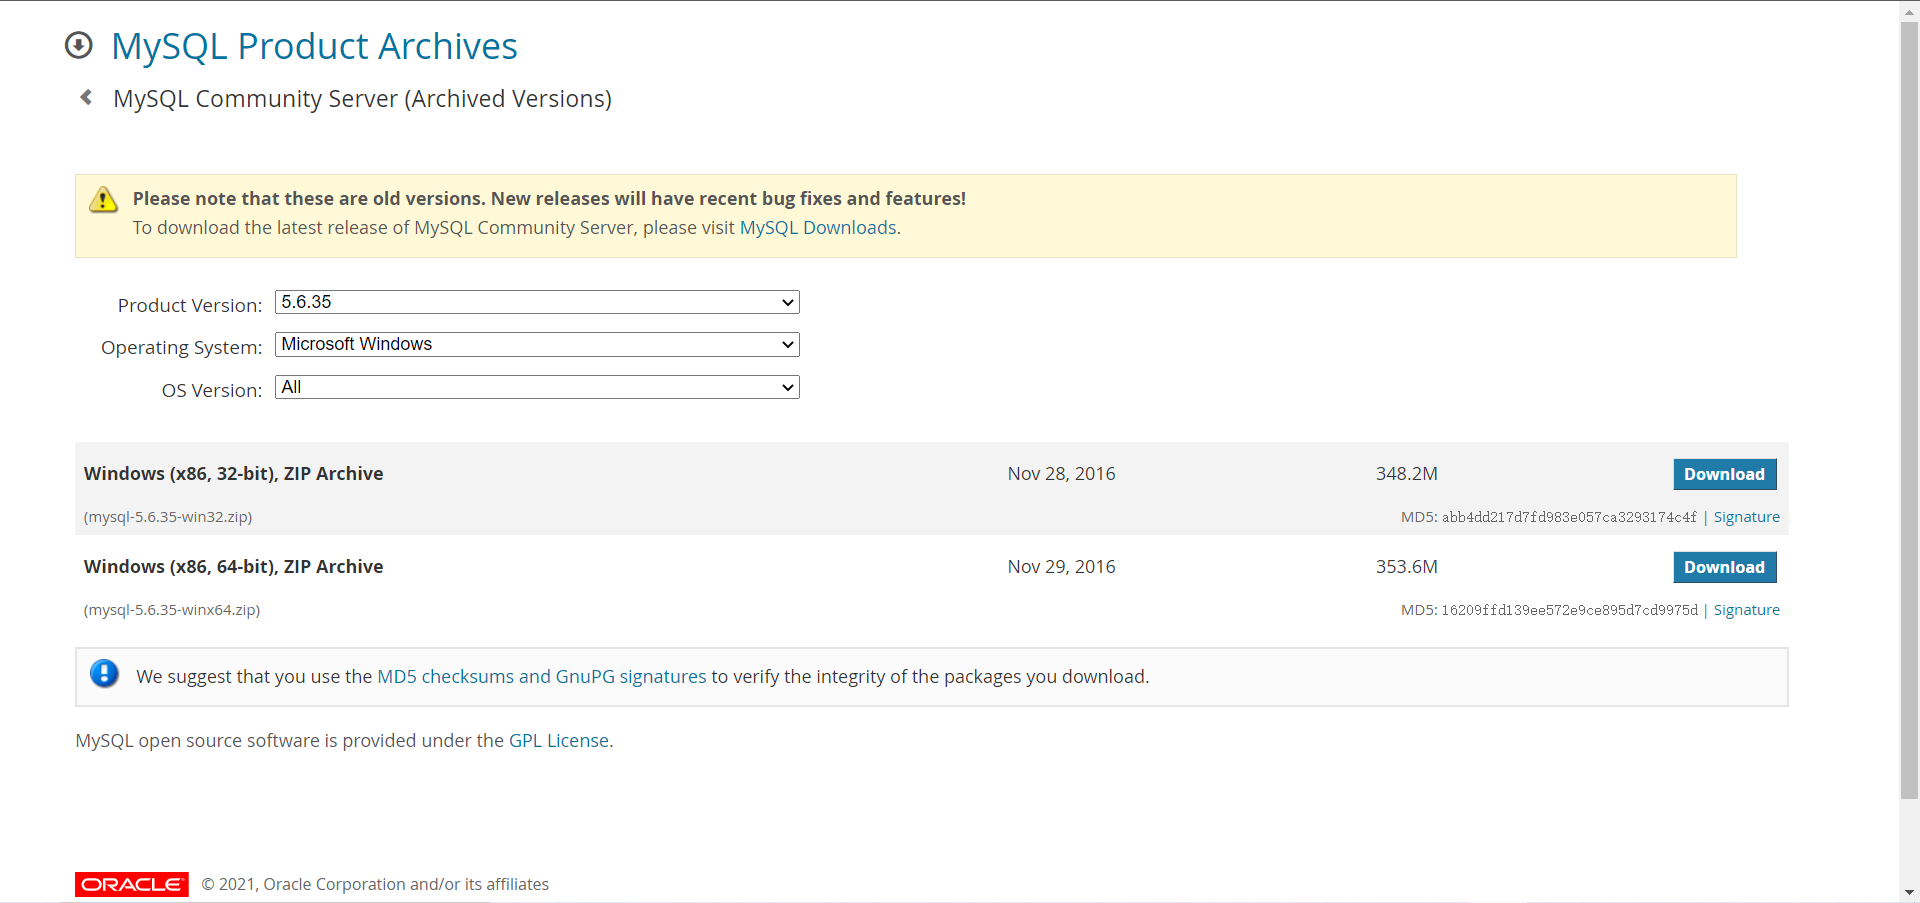Click the Oracle logo in footer
1920x903 pixels.
132,884
